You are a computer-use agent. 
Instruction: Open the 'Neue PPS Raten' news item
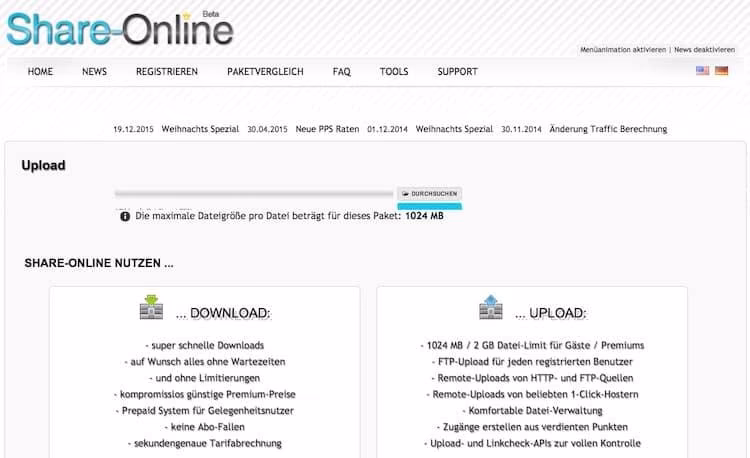327,129
